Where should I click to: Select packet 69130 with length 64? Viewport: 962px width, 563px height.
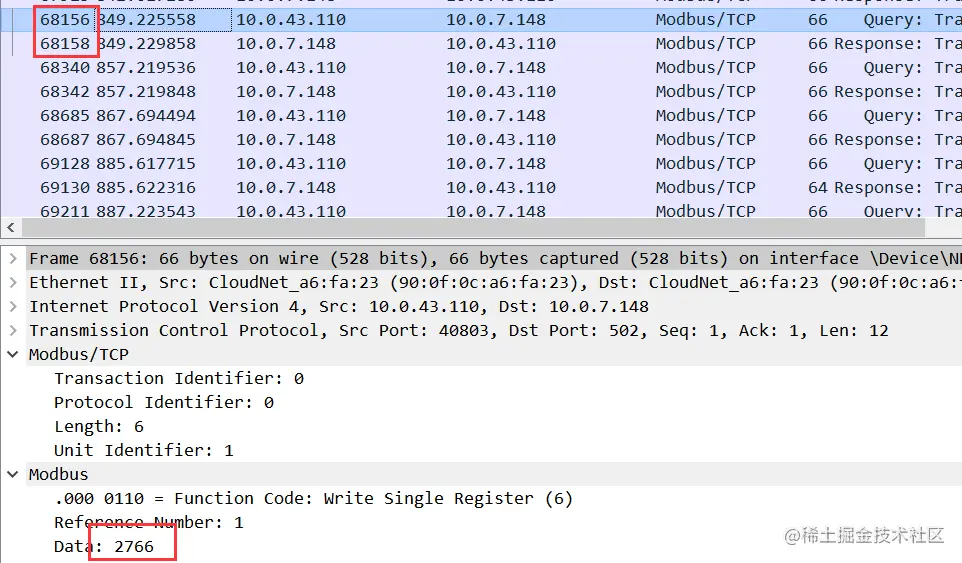click(400, 188)
